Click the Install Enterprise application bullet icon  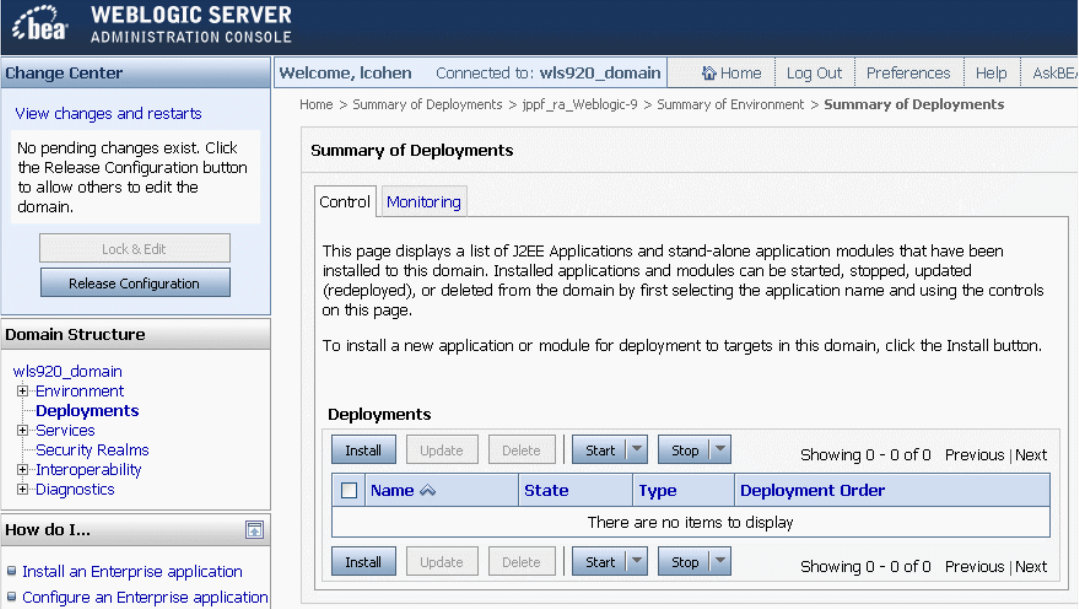coord(12,570)
